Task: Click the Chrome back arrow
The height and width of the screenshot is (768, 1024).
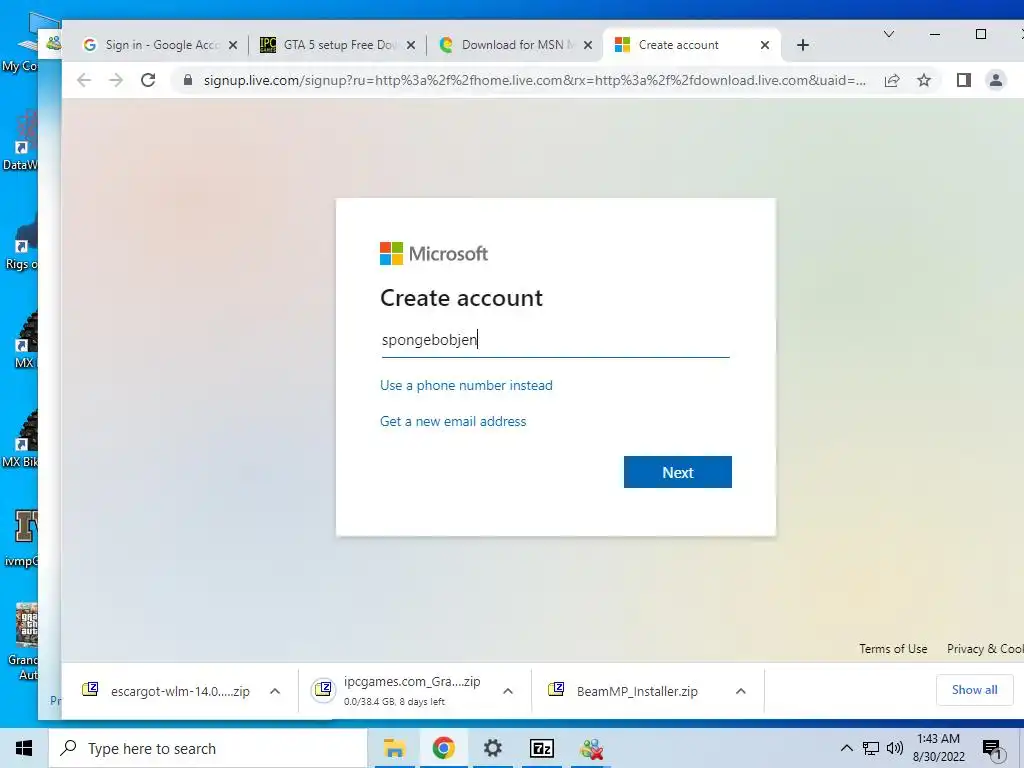Action: (84, 80)
